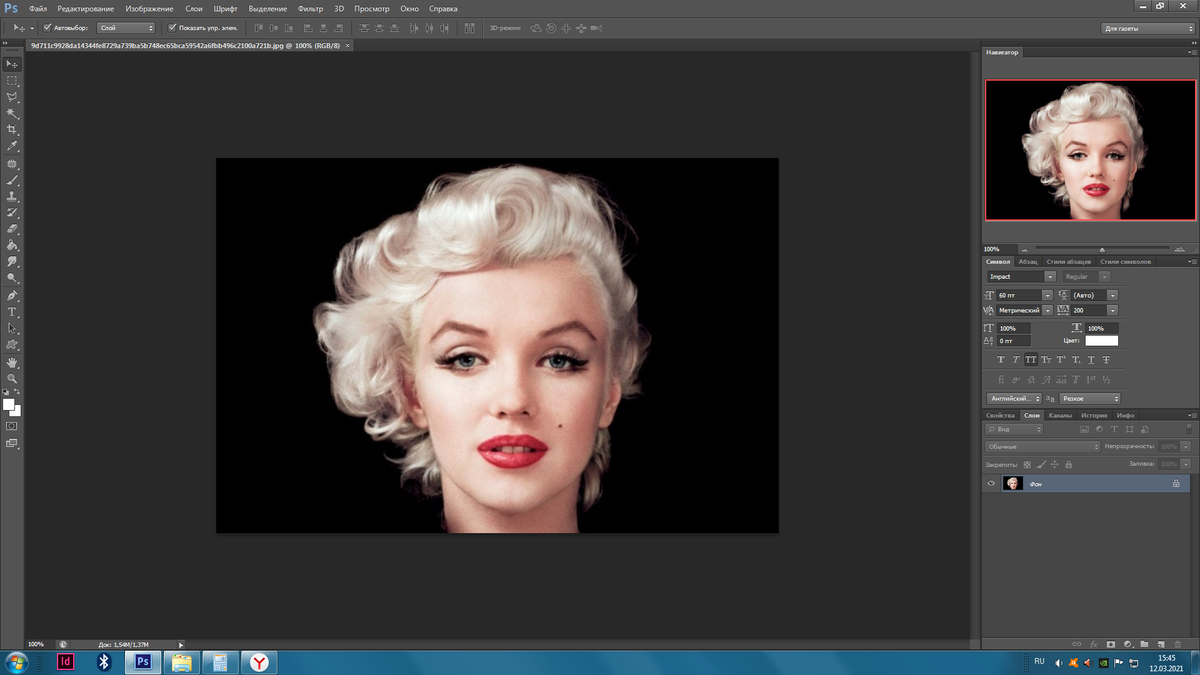Click the baseline shift 0 пт field
Screen dimensions: 1200x675
1013,341
